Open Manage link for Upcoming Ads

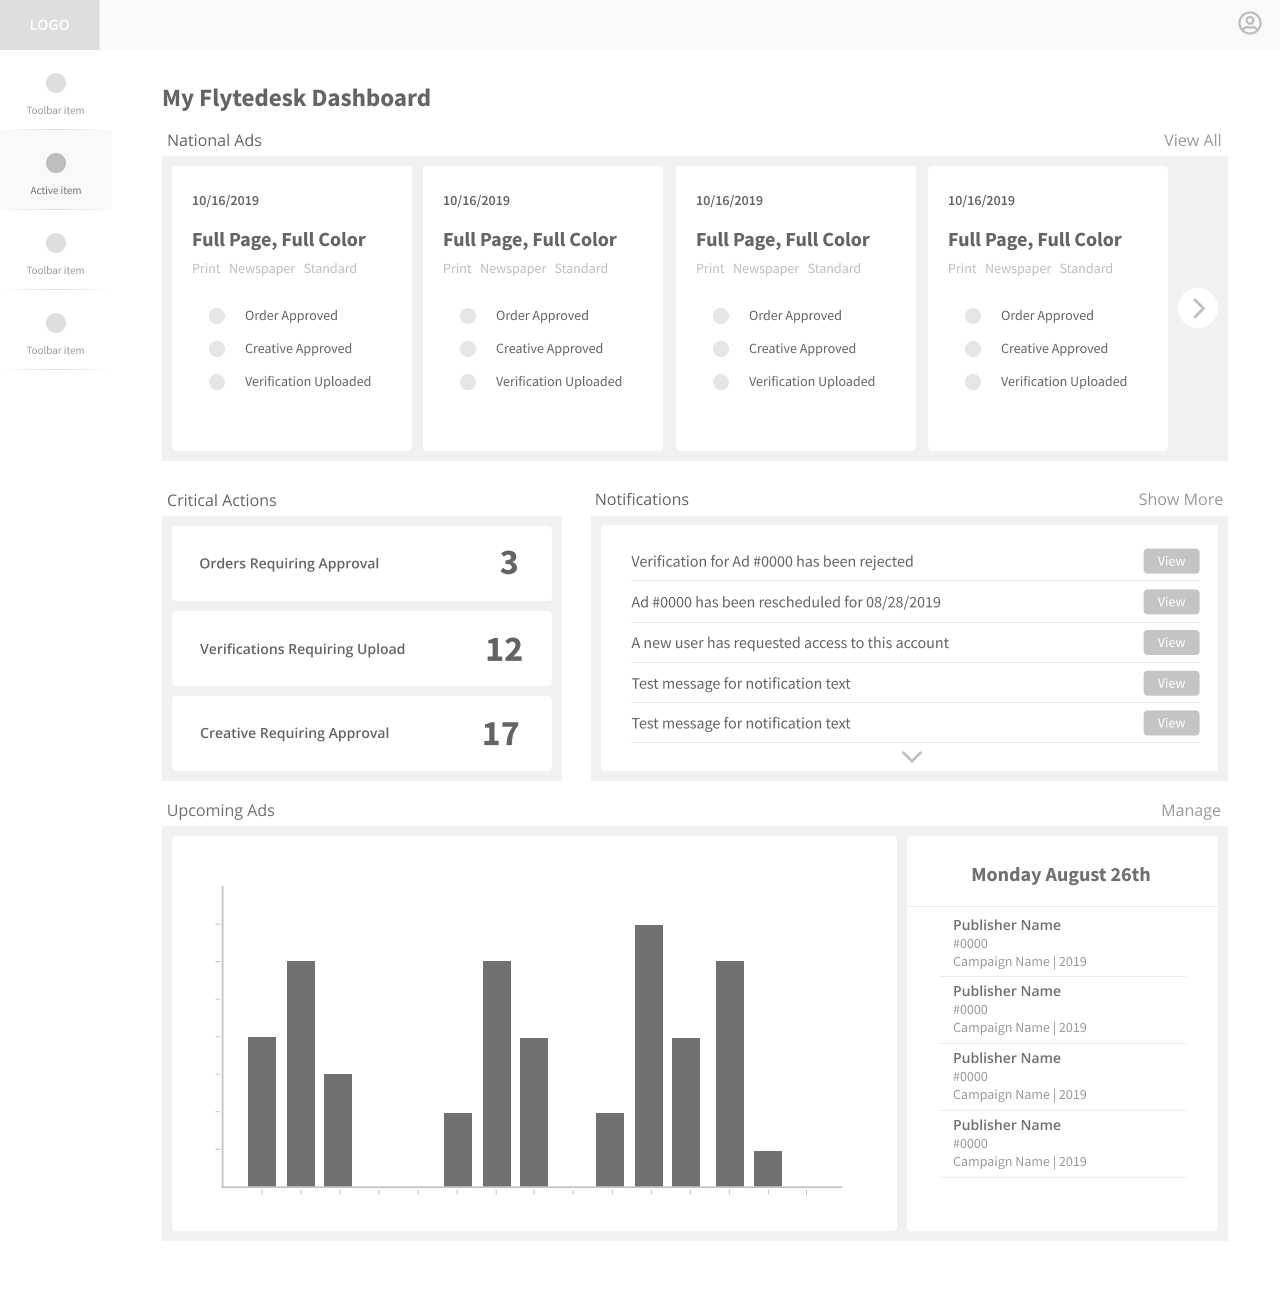pyautogui.click(x=1190, y=810)
